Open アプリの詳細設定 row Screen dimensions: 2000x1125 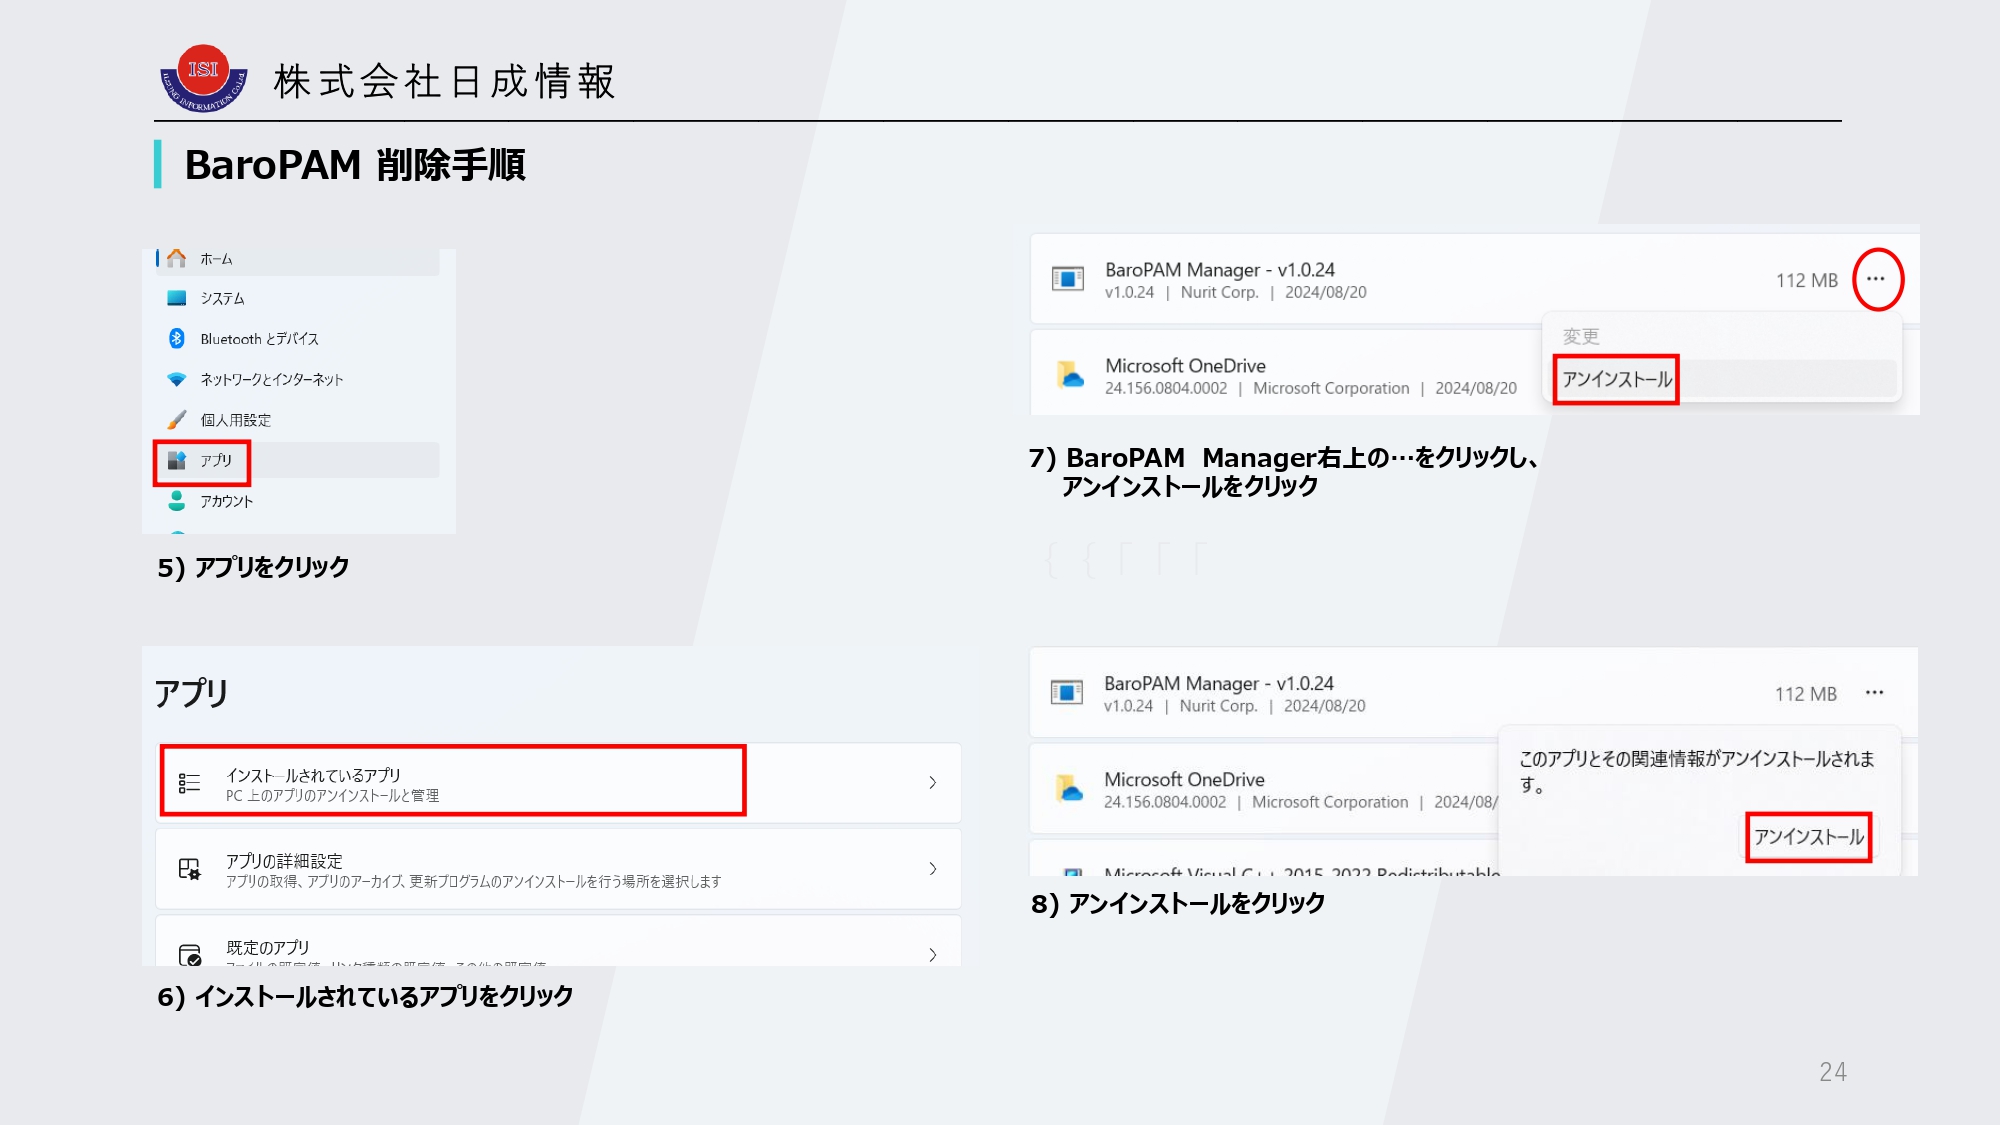tap(558, 869)
